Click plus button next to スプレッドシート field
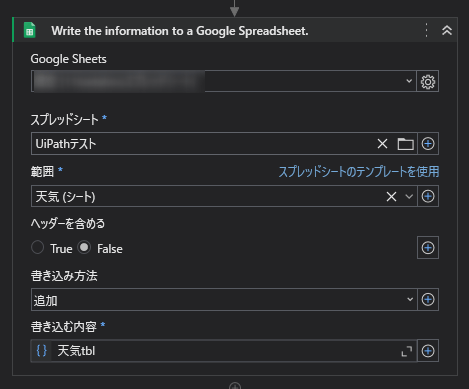 (x=428, y=144)
